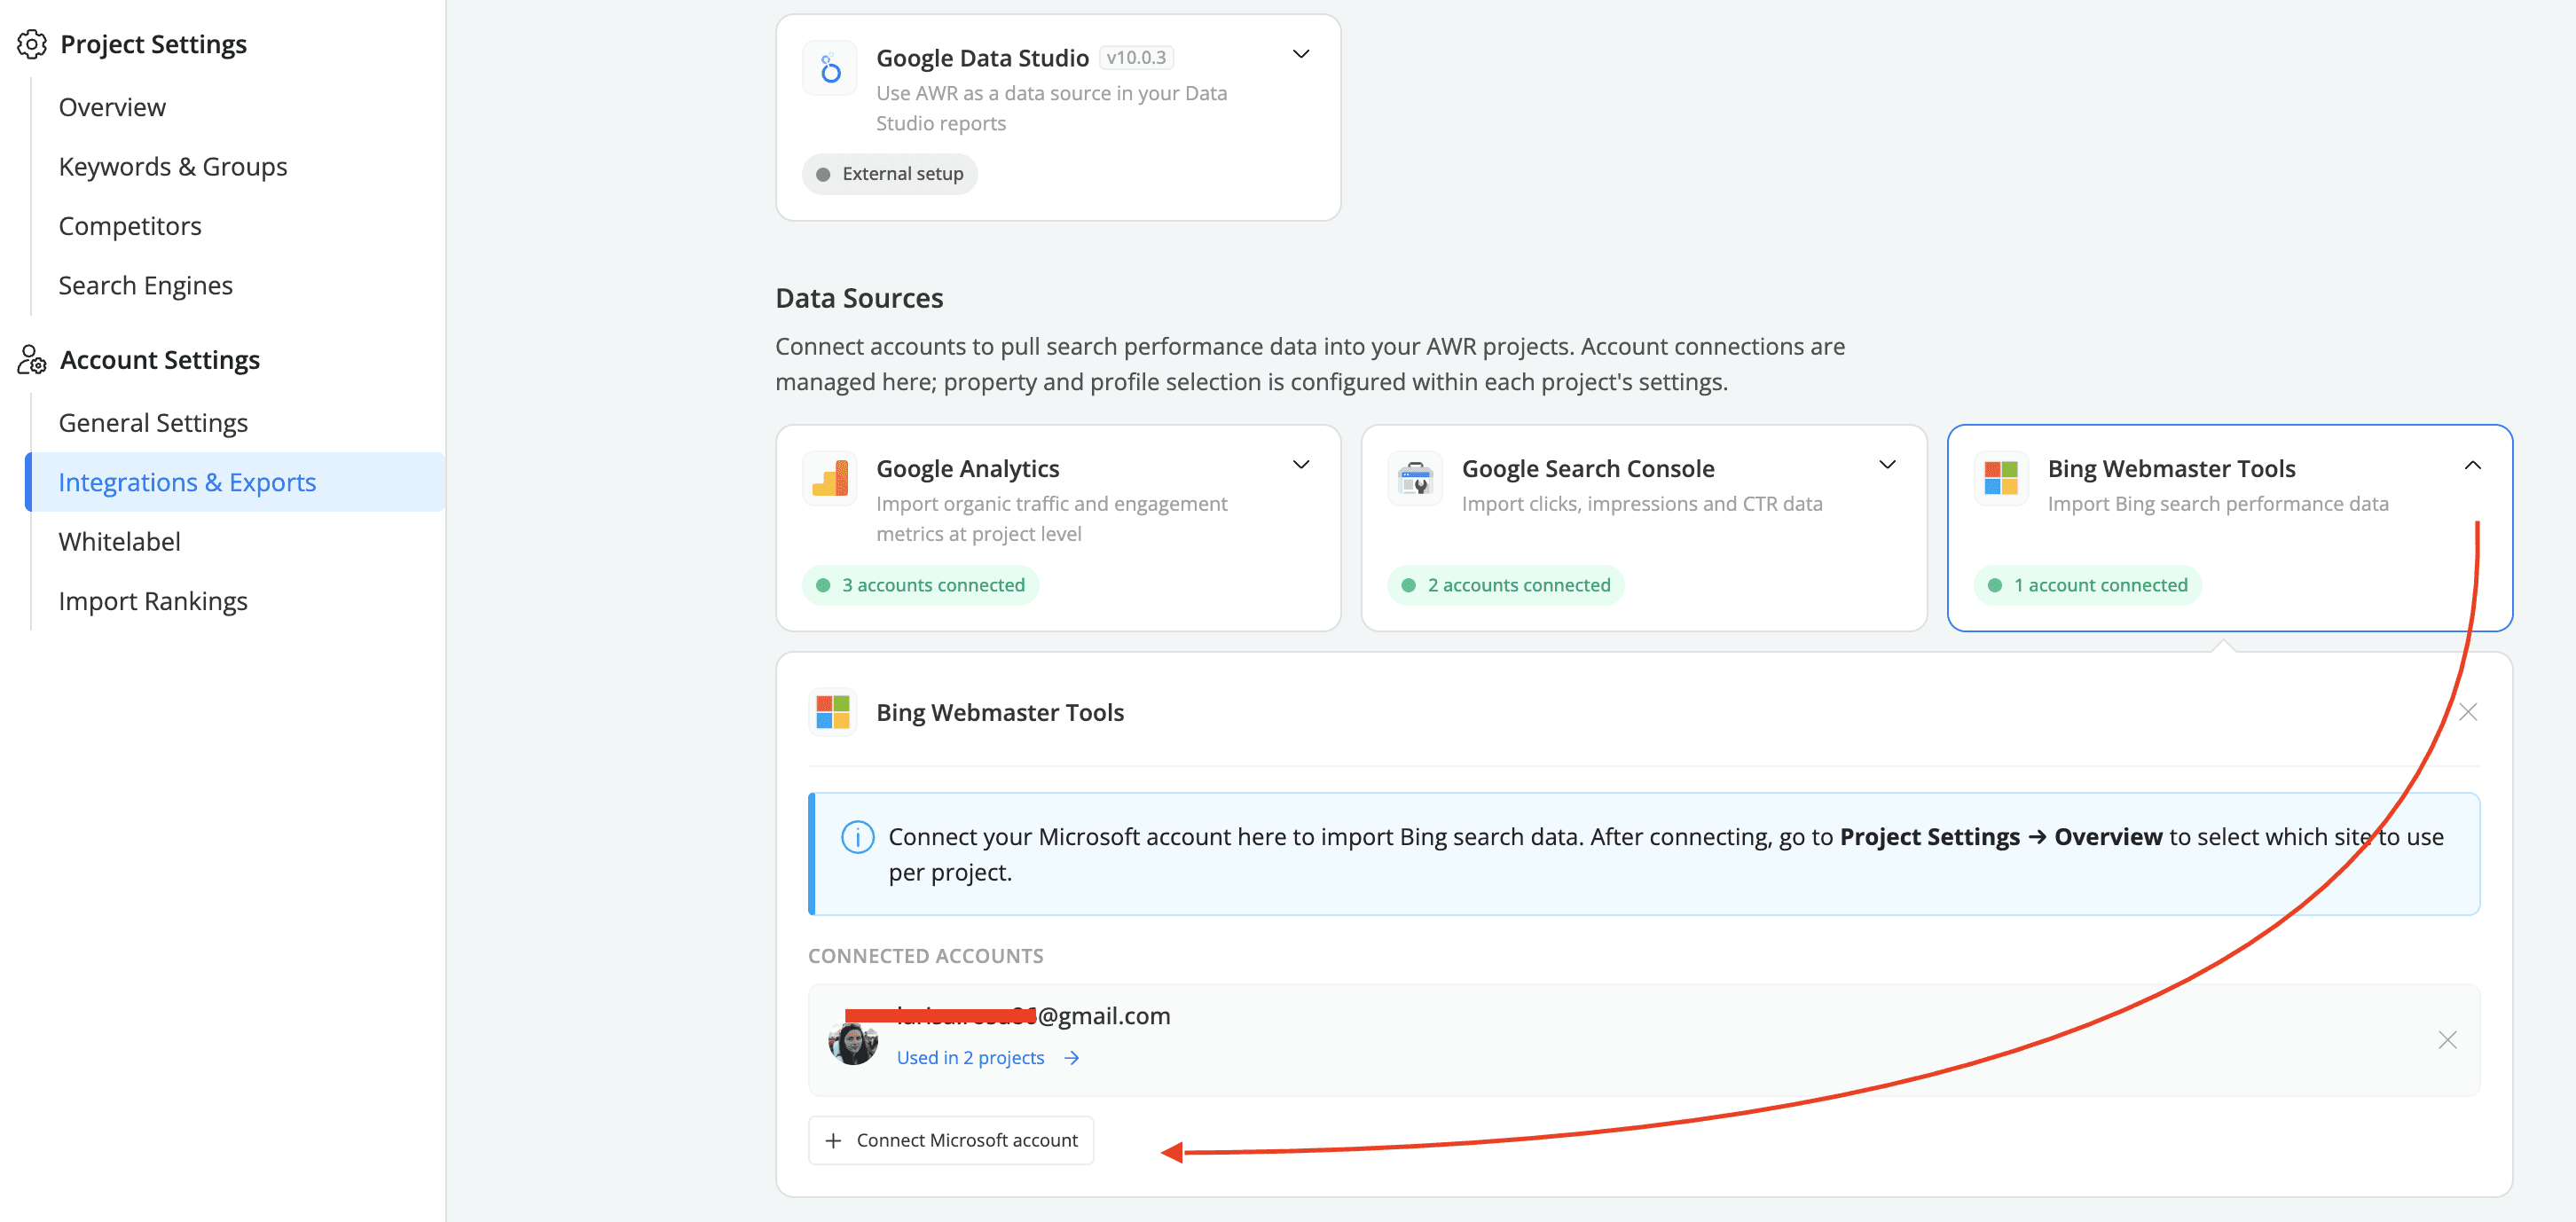Open General Settings page
This screenshot has height=1222, width=2576.
[x=153, y=423]
